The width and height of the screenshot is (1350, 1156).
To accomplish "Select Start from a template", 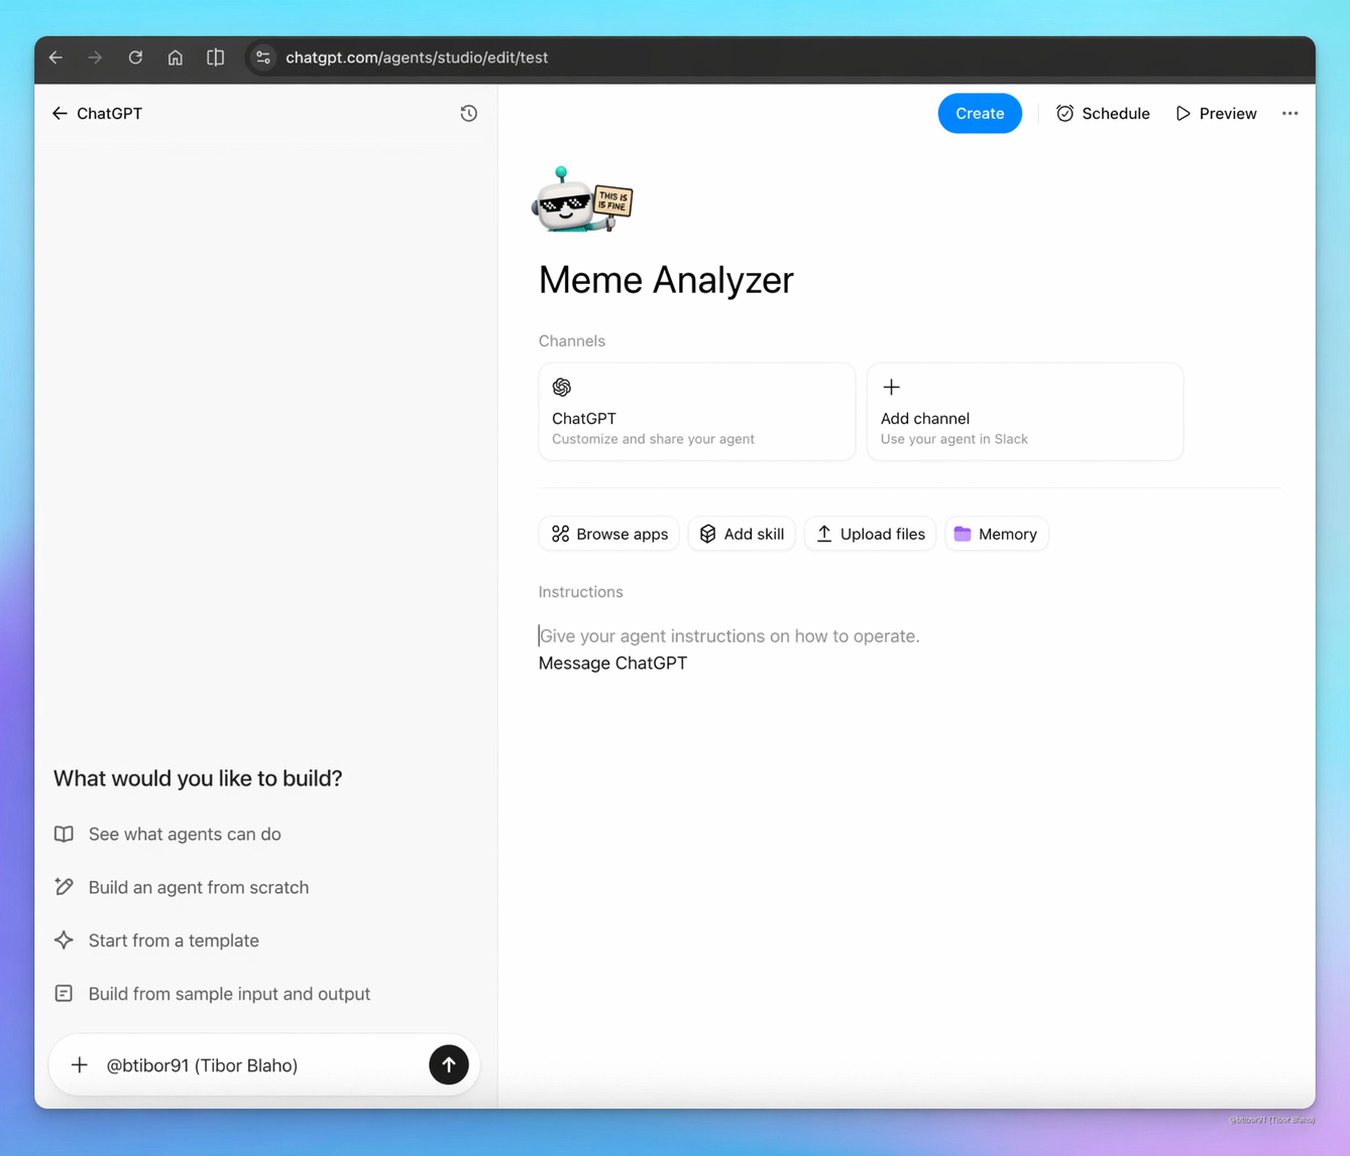I will (172, 940).
